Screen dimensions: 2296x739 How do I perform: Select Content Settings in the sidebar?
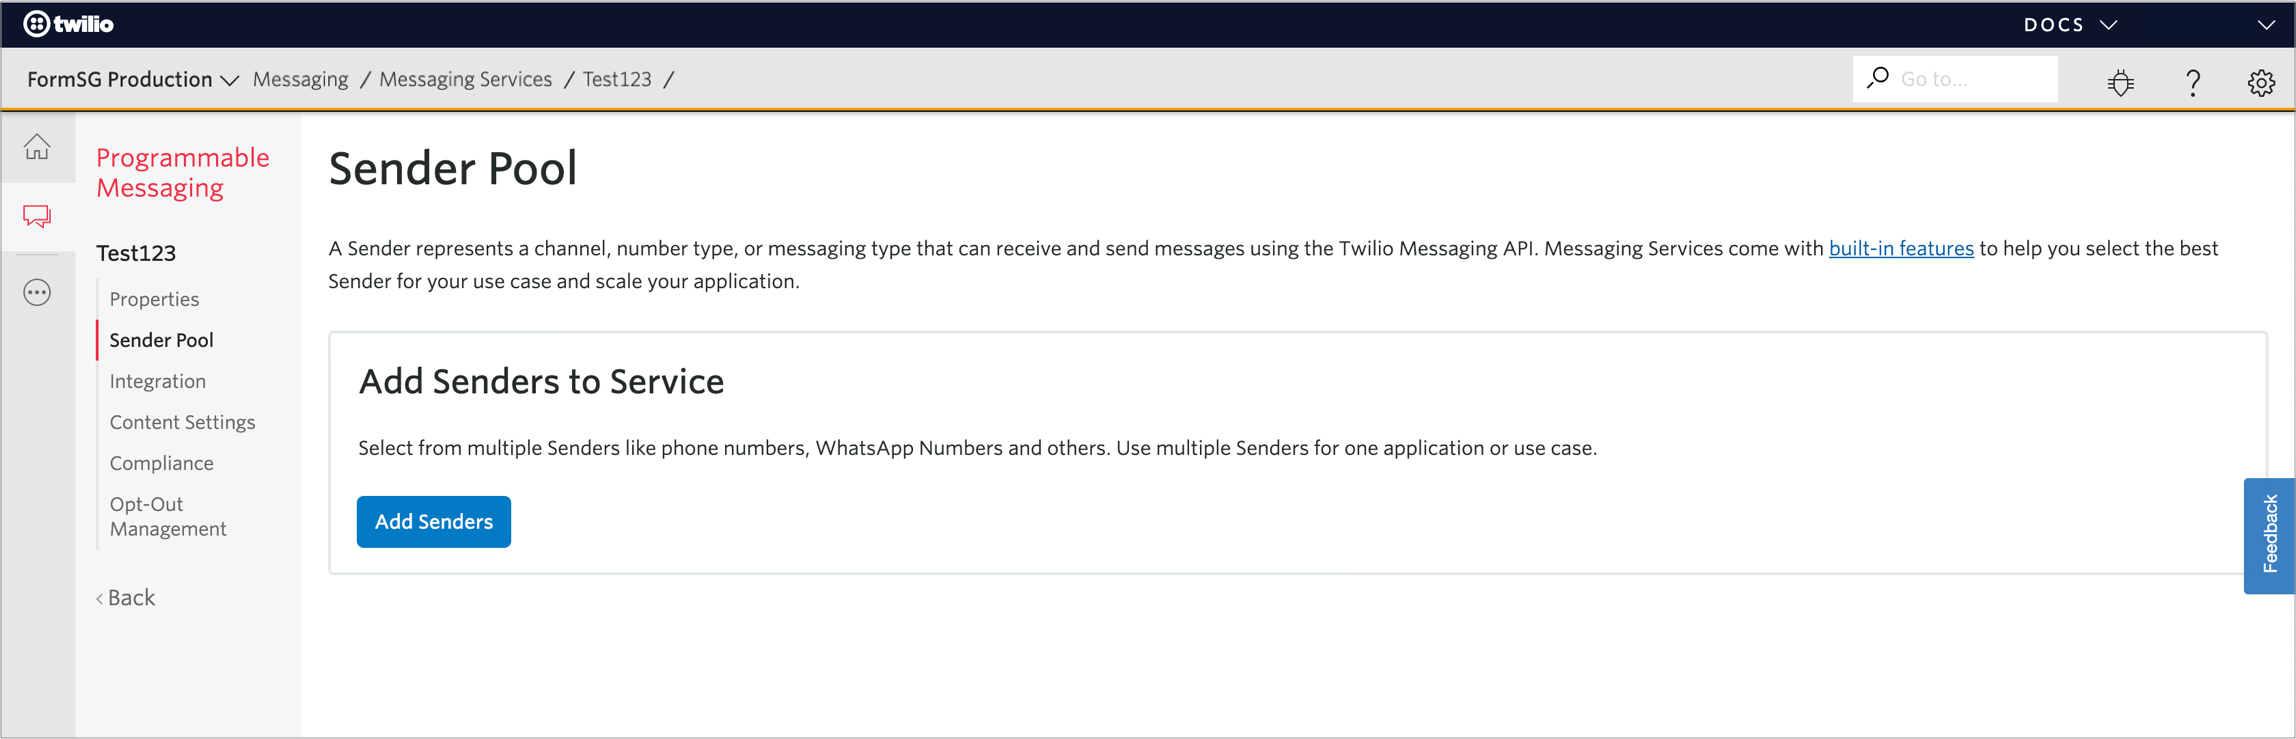[182, 422]
